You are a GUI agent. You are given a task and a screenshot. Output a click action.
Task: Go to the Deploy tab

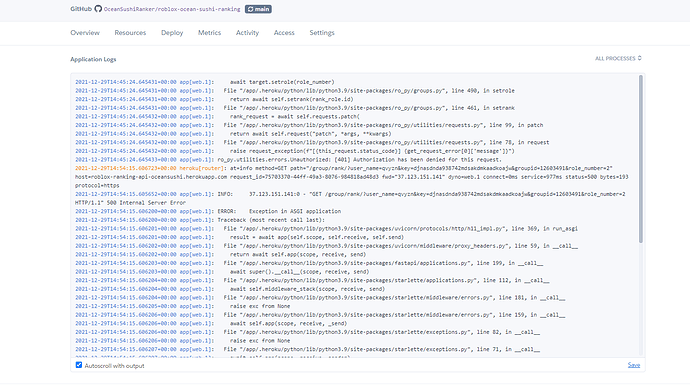pyautogui.click(x=172, y=33)
